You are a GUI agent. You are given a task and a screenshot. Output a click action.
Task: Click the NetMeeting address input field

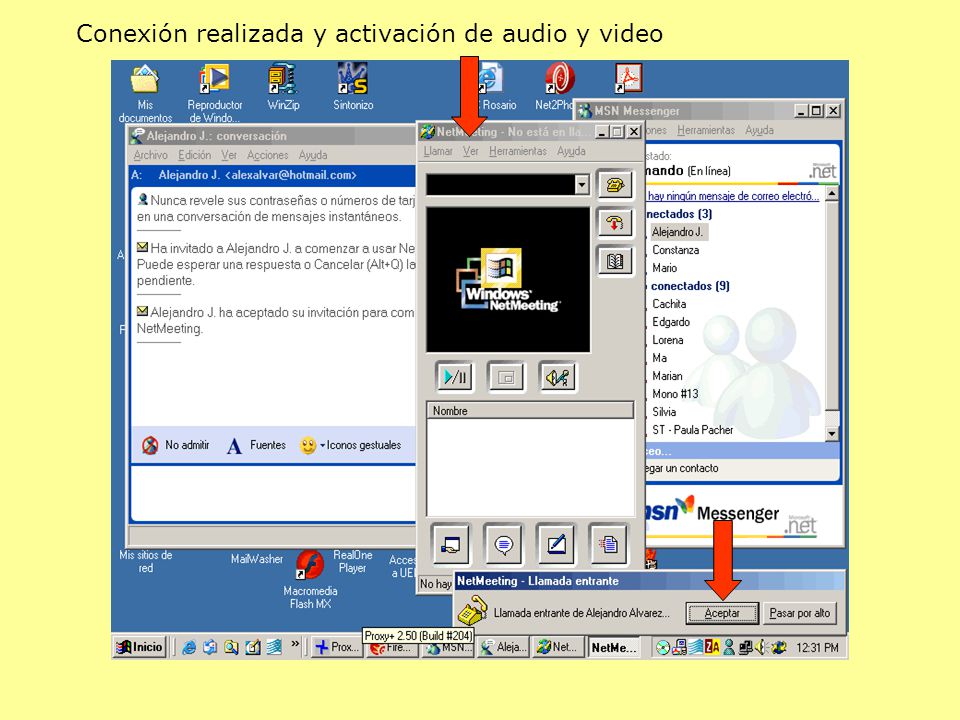[x=500, y=184]
